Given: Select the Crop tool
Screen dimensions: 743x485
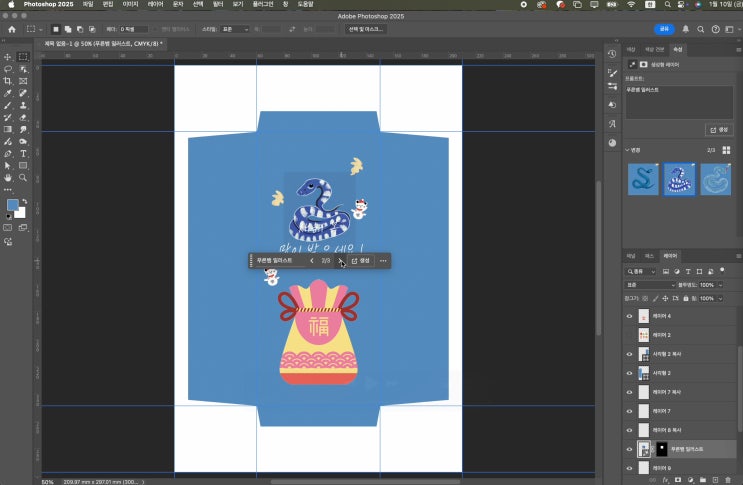Looking at the screenshot, I should [x=8, y=81].
